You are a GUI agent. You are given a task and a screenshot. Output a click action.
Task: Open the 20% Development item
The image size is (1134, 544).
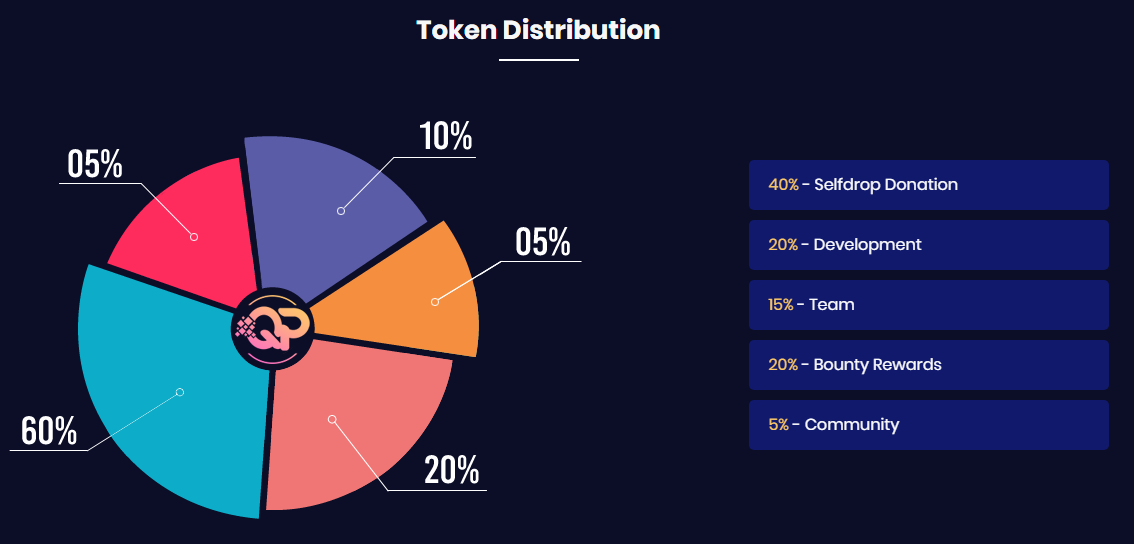(x=929, y=245)
